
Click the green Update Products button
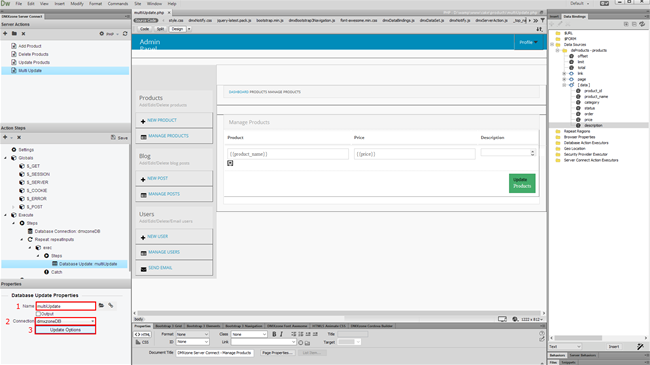pos(522,183)
